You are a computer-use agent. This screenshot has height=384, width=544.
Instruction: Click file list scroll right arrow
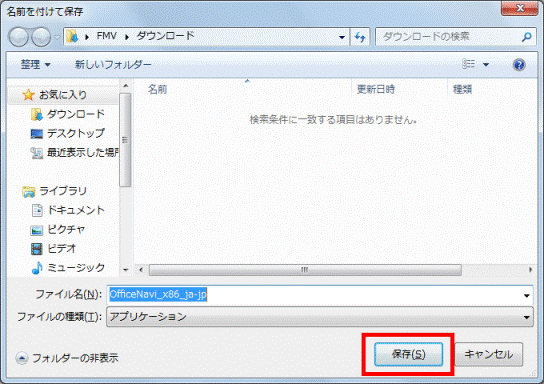point(530,270)
